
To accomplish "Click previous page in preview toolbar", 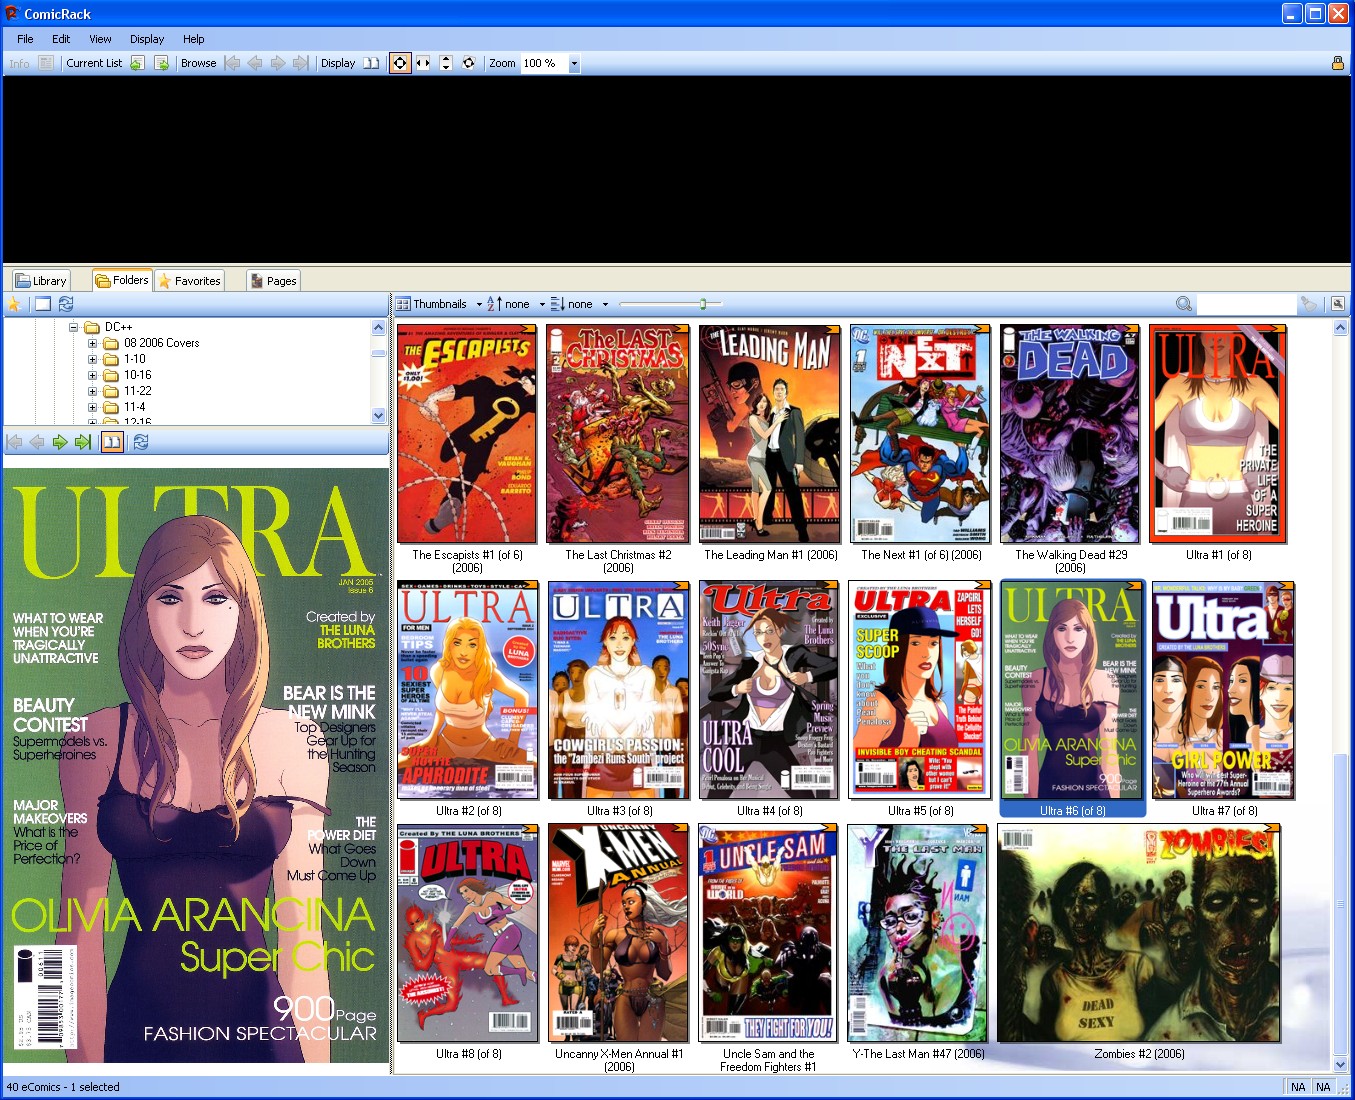I will 37,442.
